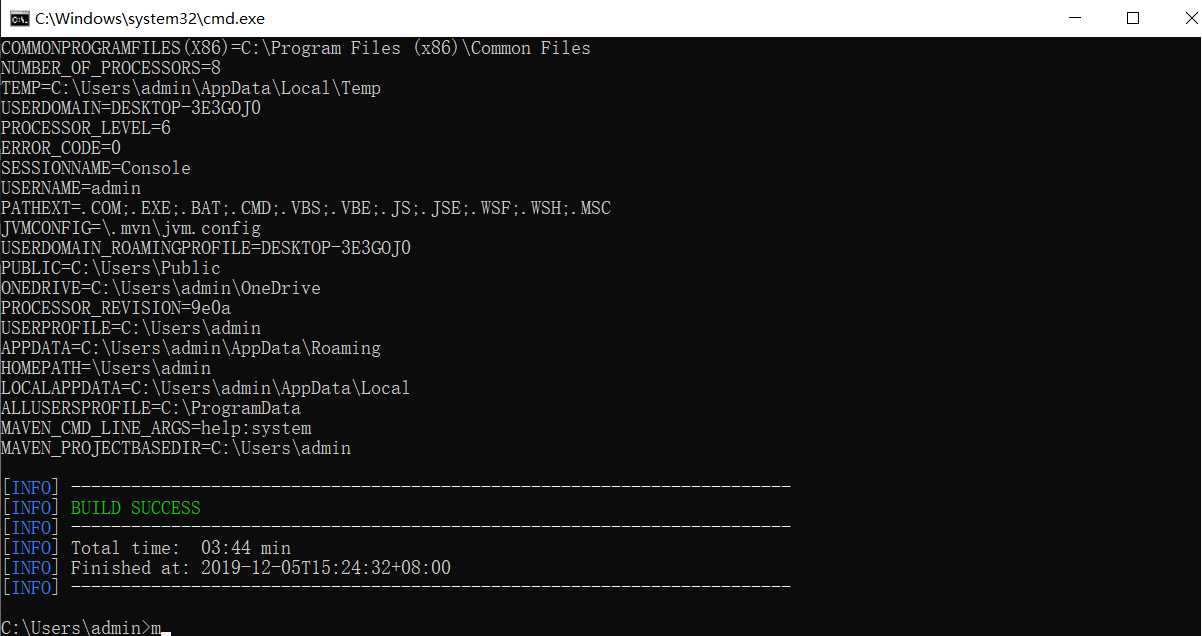Image resolution: width=1202 pixels, height=636 pixels.
Task: Click the MAVEN_PROJECTBASEDIR line
Action: click(x=176, y=448)
